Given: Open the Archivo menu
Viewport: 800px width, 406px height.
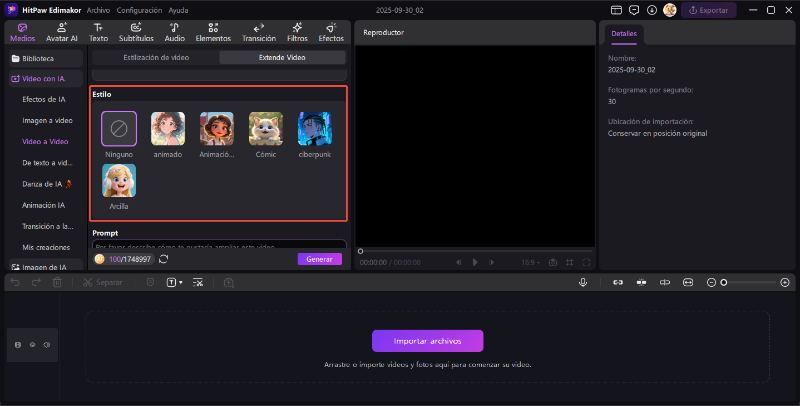Looking at the screenshot, I should (x=98, y=9).
